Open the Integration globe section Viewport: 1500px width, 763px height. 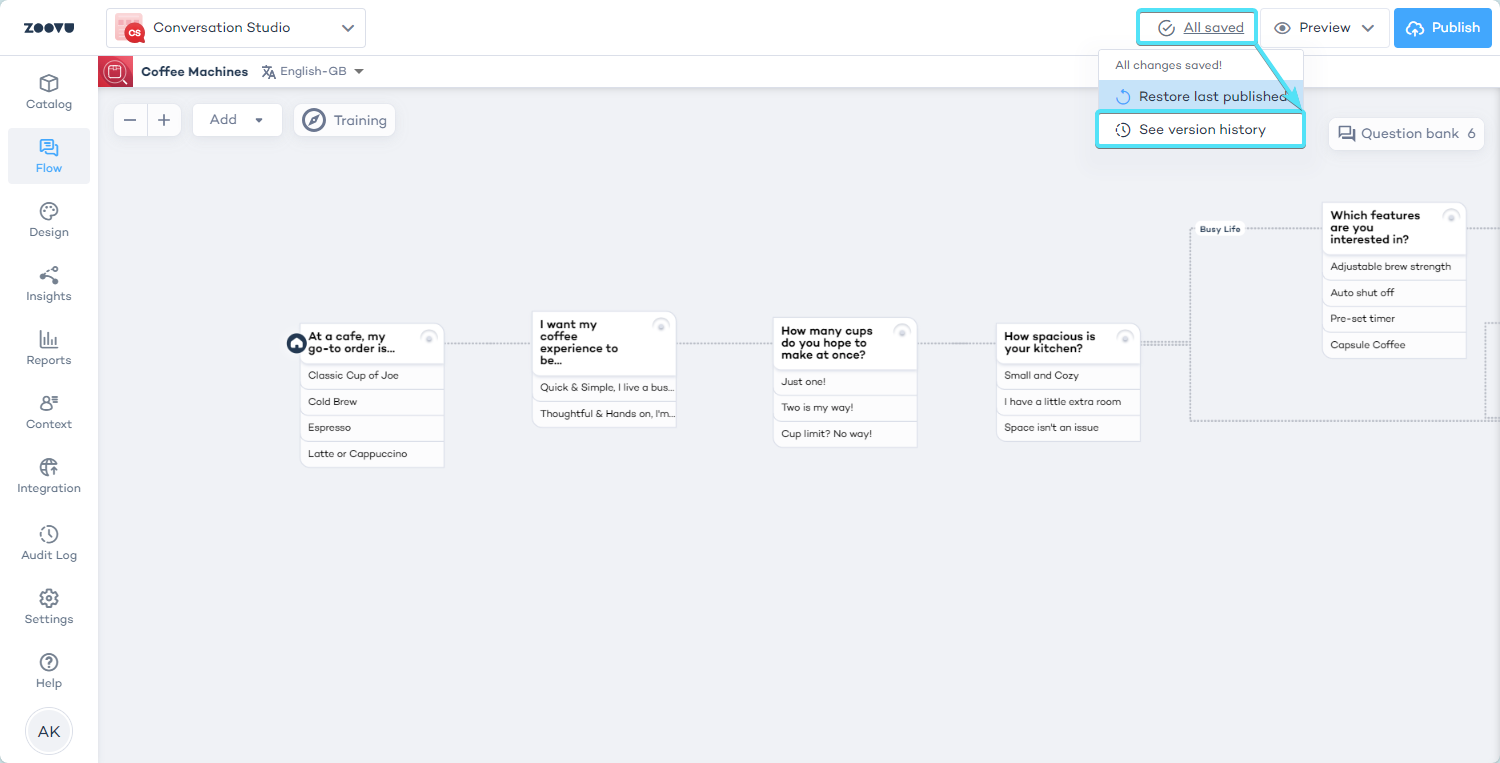pyautogui.click(x=49, y=476)
